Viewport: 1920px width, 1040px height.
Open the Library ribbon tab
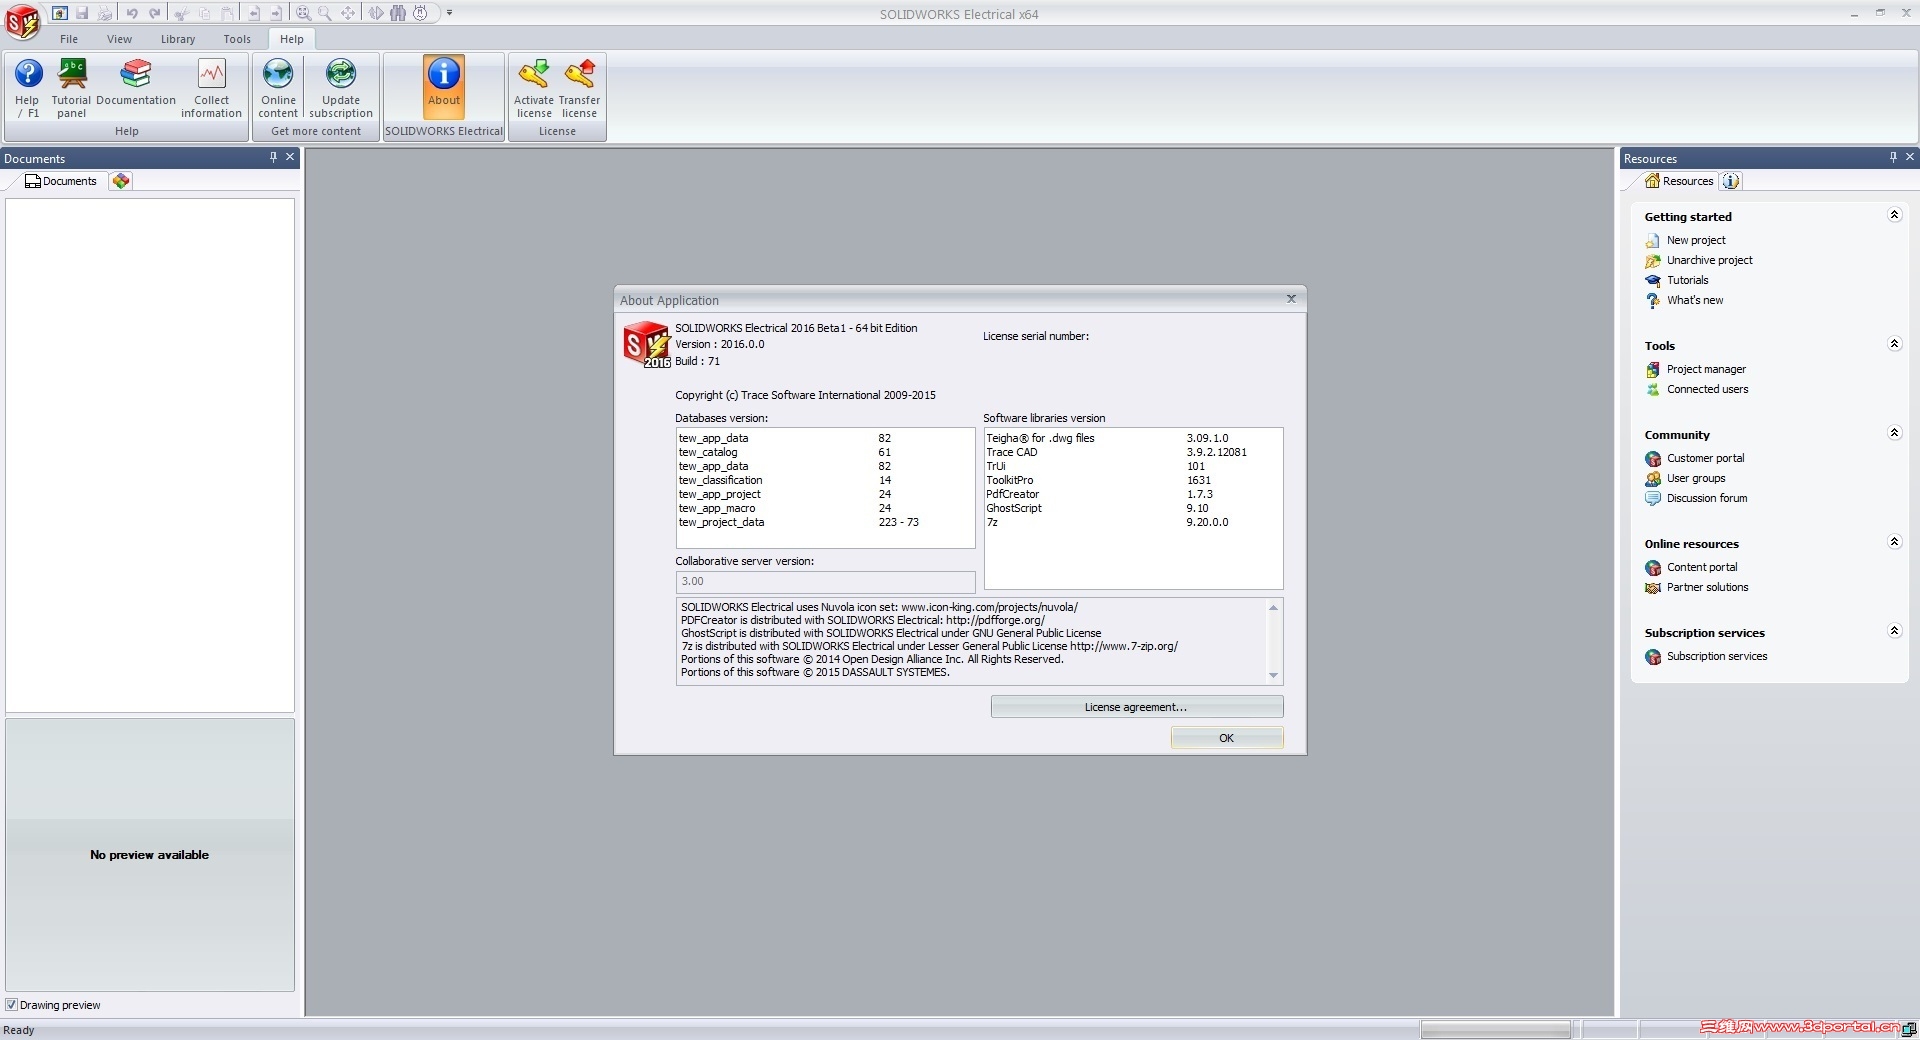pyautogui.click(x=178, y=39)
